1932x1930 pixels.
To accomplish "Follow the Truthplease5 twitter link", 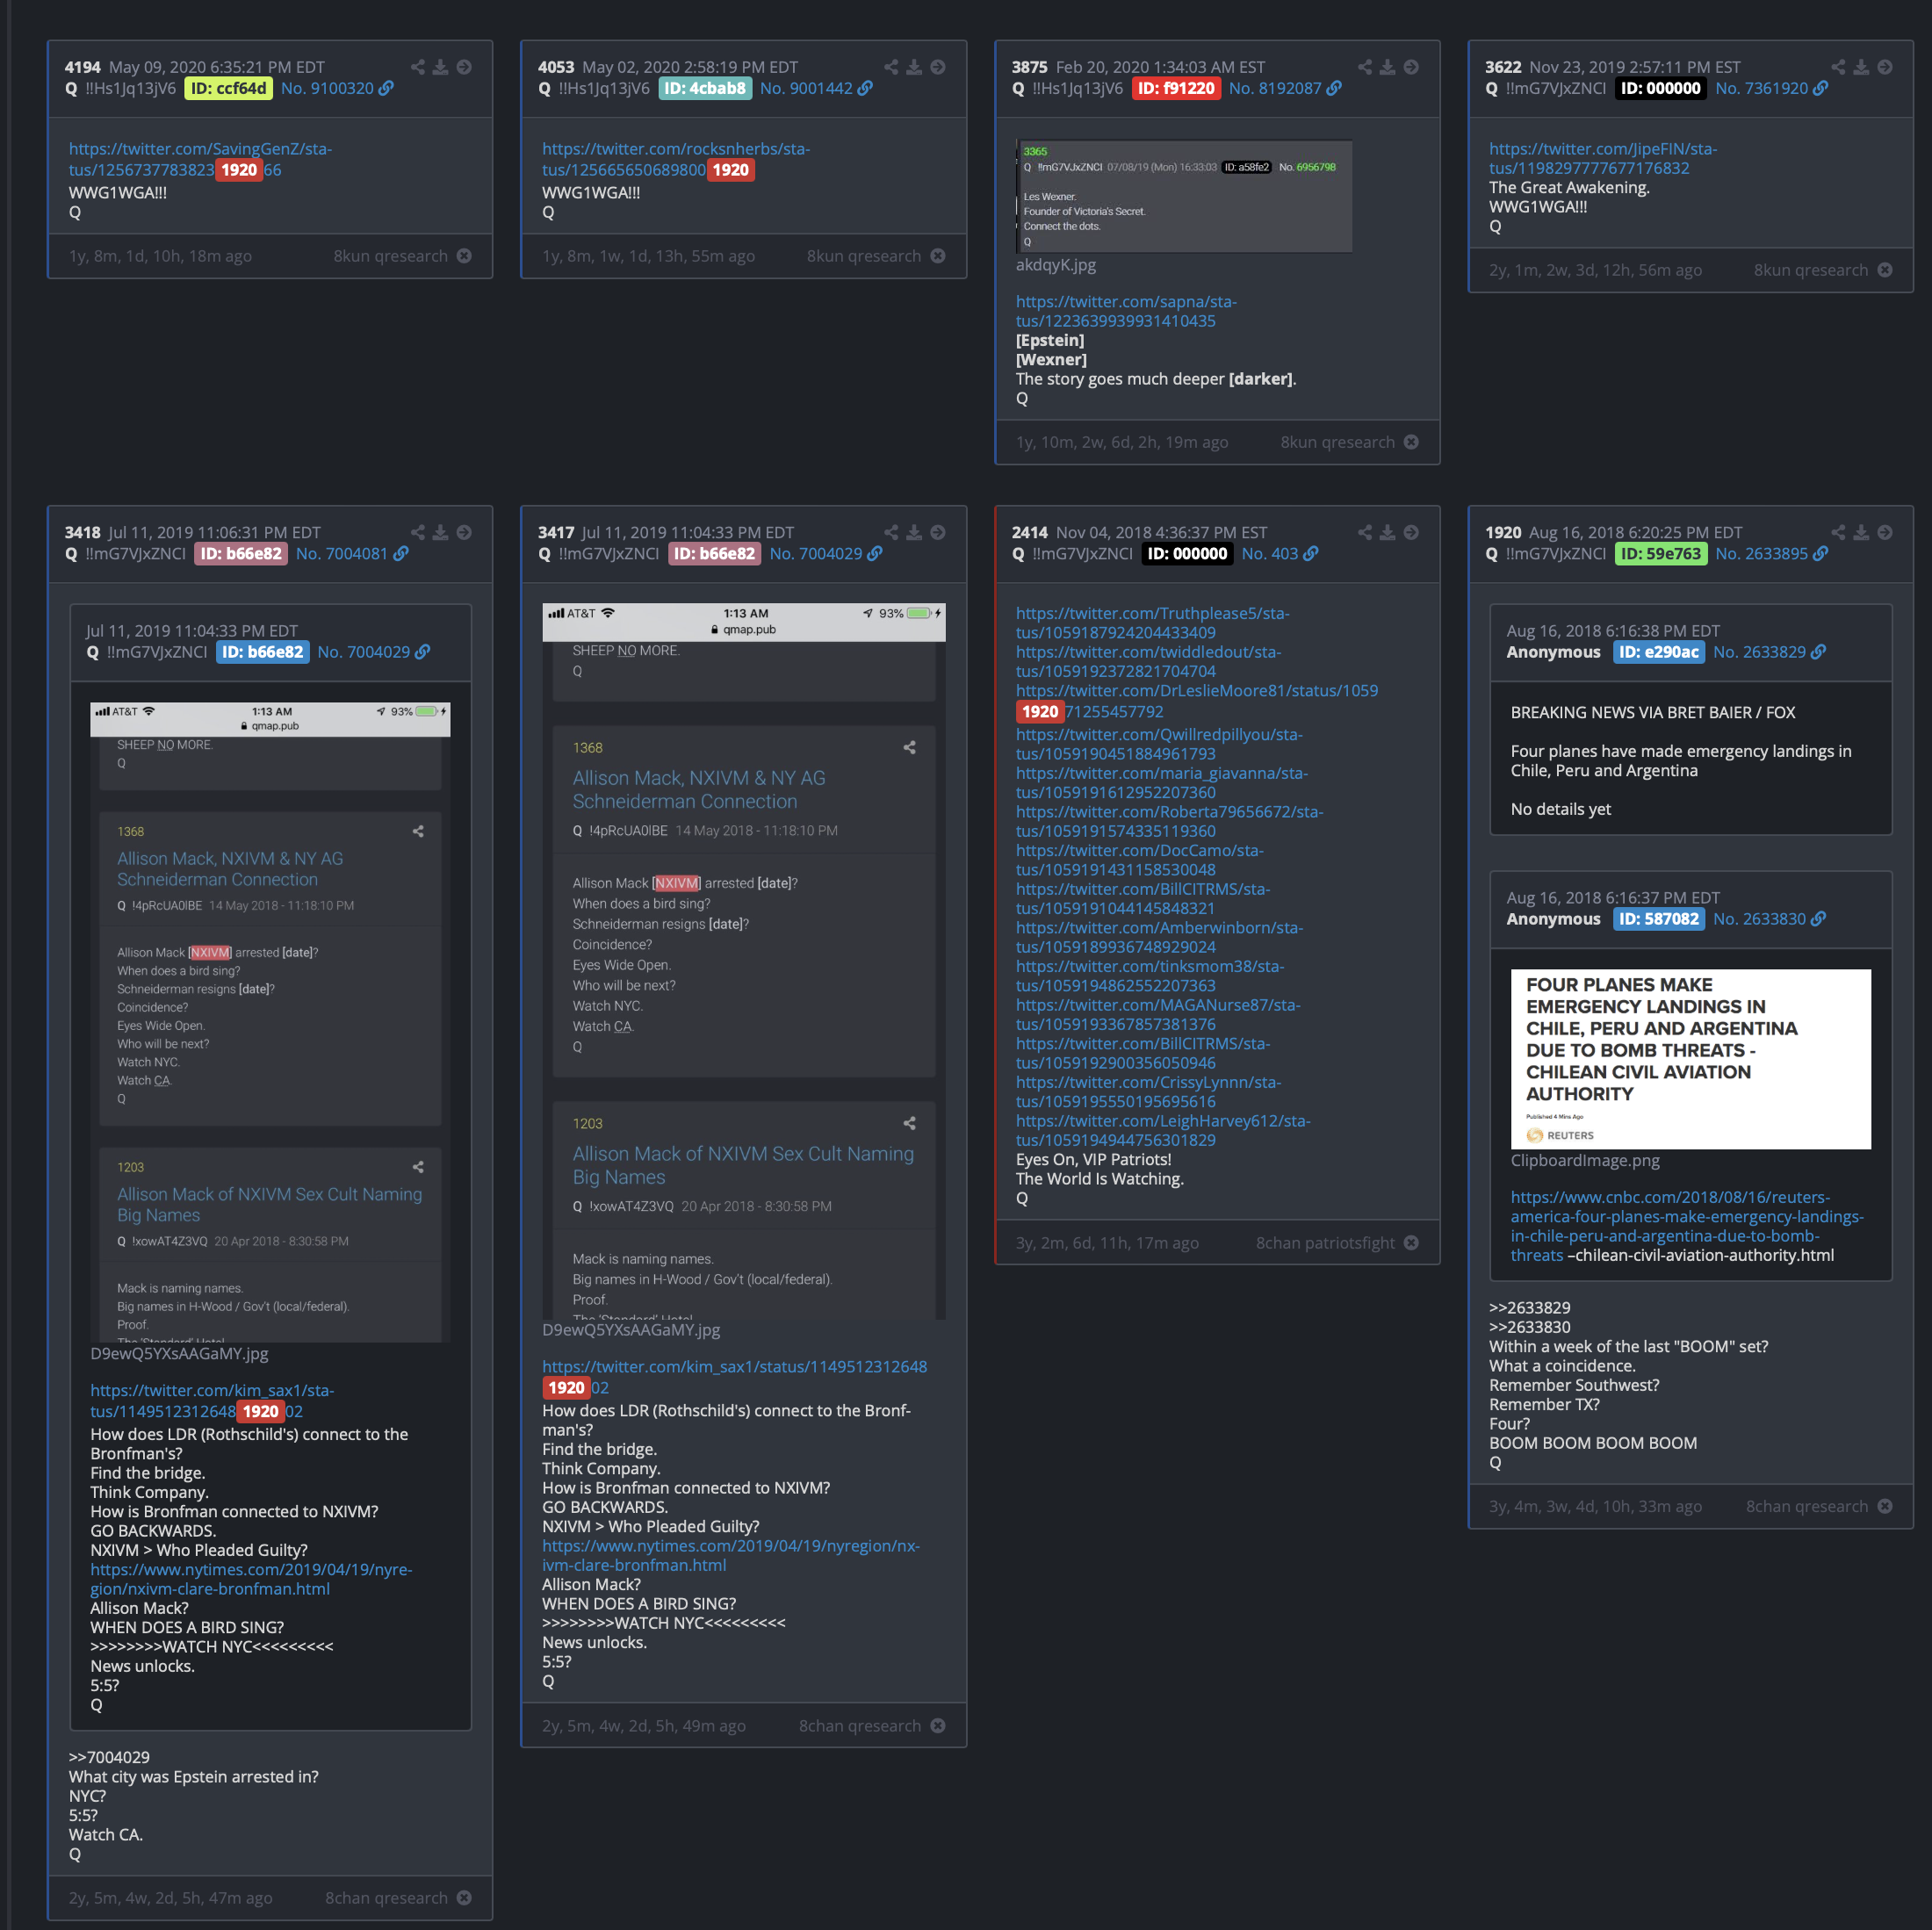I will pyautogui.click(x=1153, y=622).
